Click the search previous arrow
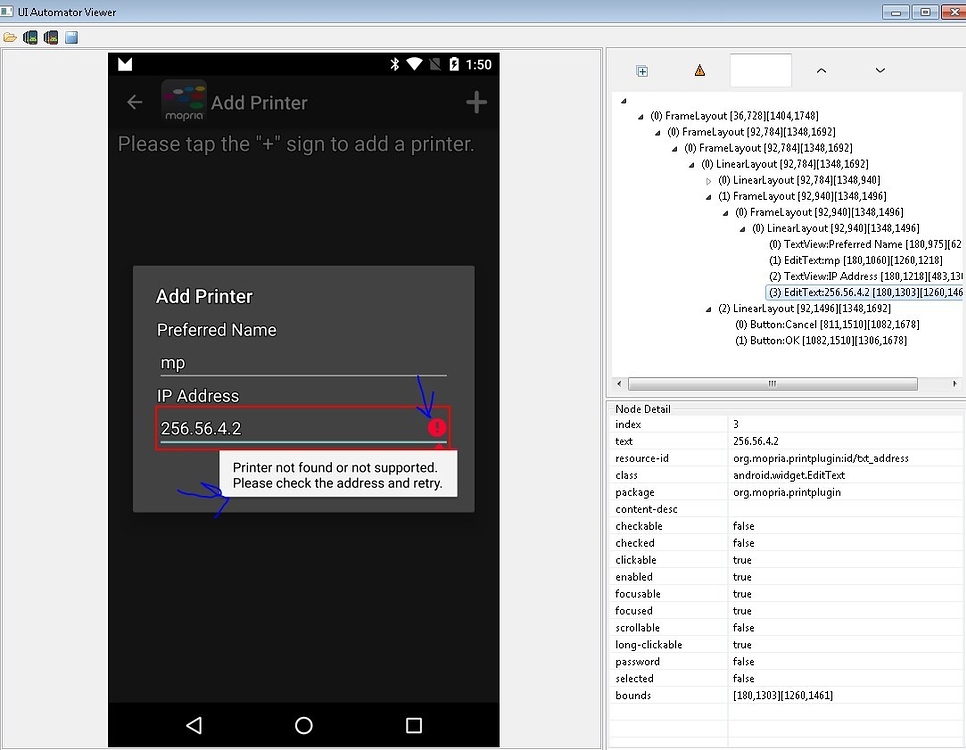 pyautogui.click(x=820, y=70)
